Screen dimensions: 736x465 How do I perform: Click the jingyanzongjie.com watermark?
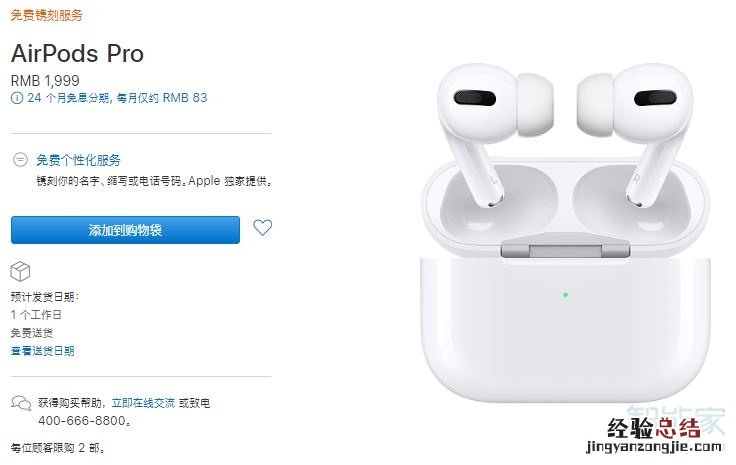tap(653, 446)
